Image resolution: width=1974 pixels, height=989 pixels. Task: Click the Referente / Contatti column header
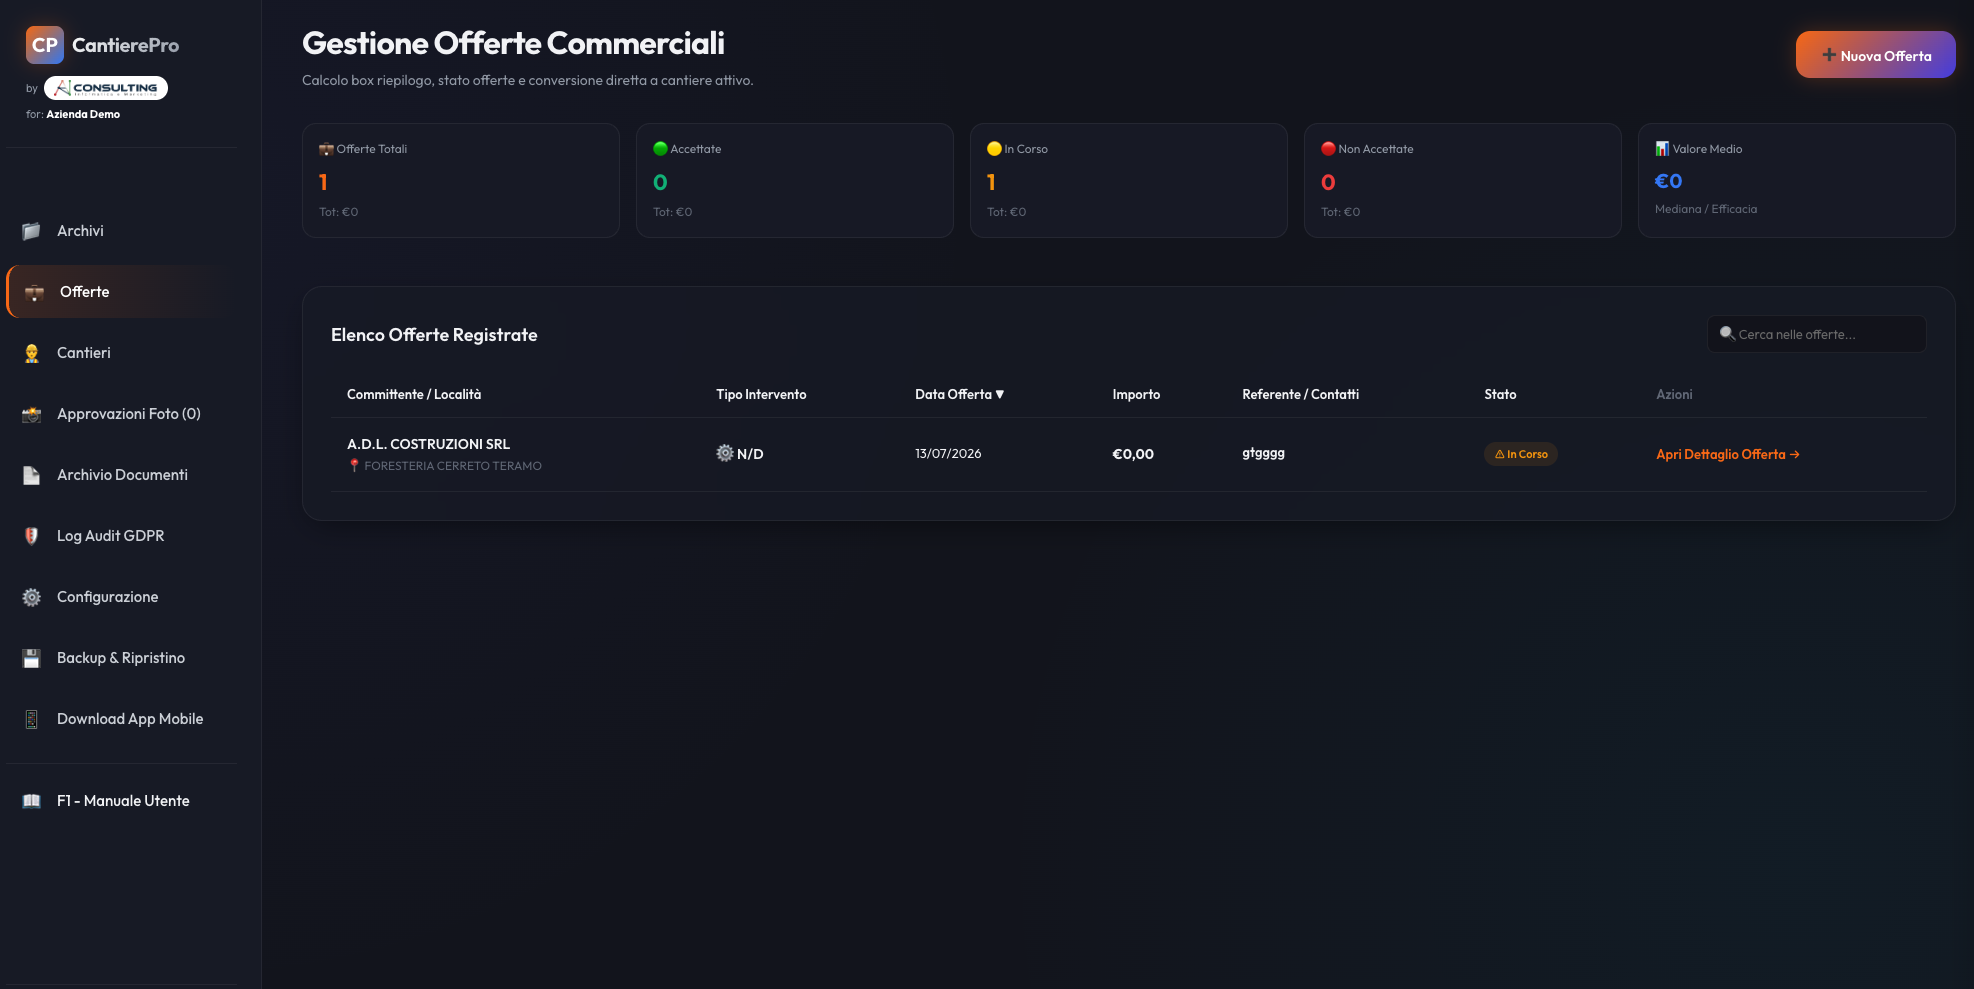(1300, 394)
